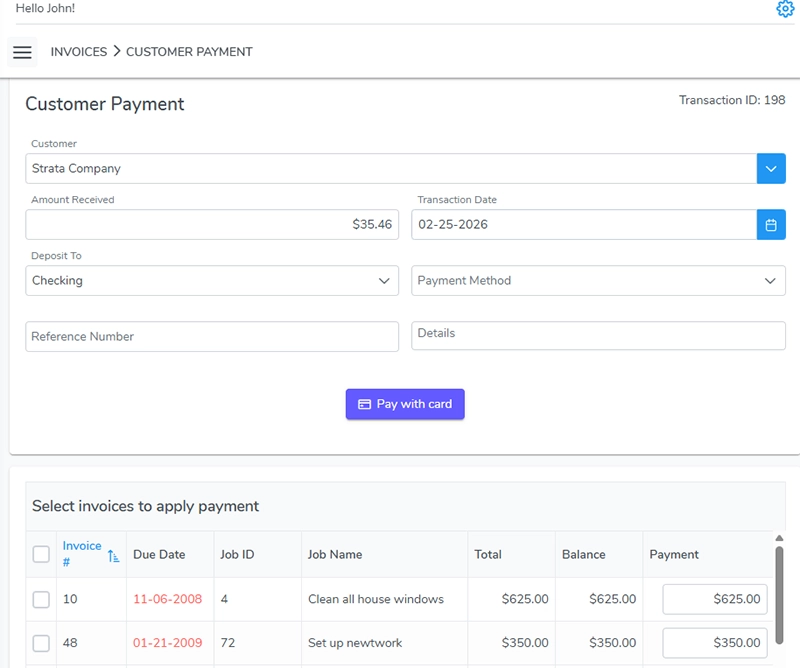The height and width of the screenshot is (668, 800).
Task: Open the hamburger navigation menu
Action: [x=22, y=52]
